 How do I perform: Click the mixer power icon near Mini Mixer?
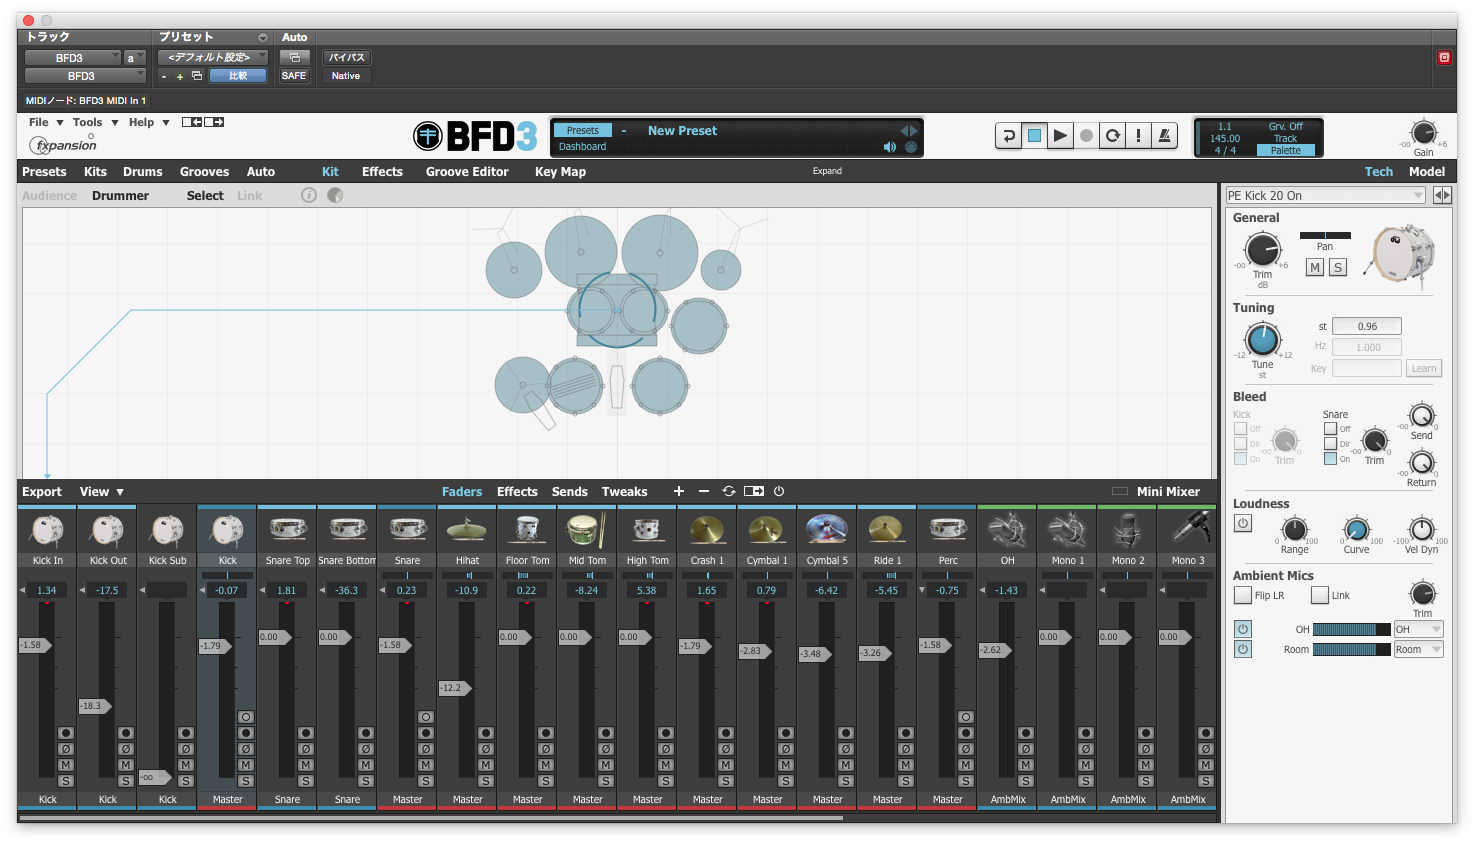(x=779, y=491)
